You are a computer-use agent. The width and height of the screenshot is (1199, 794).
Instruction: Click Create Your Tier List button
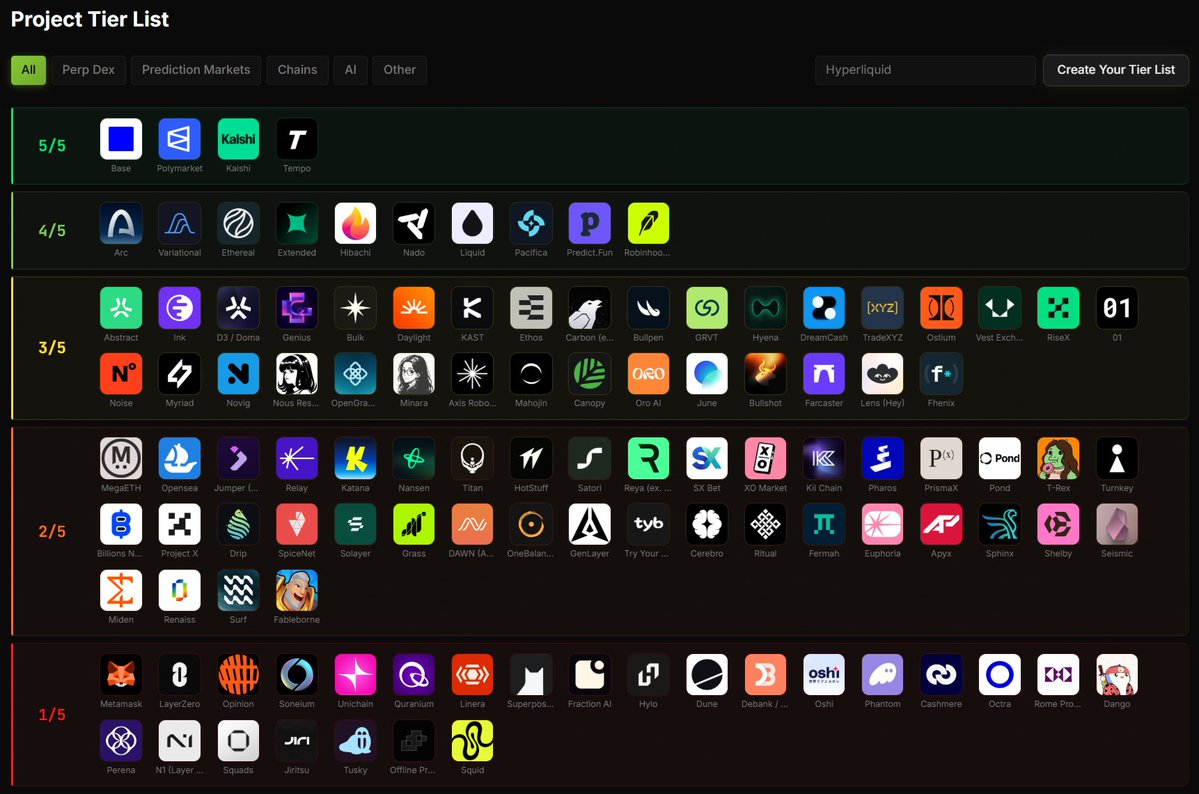(1116, 70)
